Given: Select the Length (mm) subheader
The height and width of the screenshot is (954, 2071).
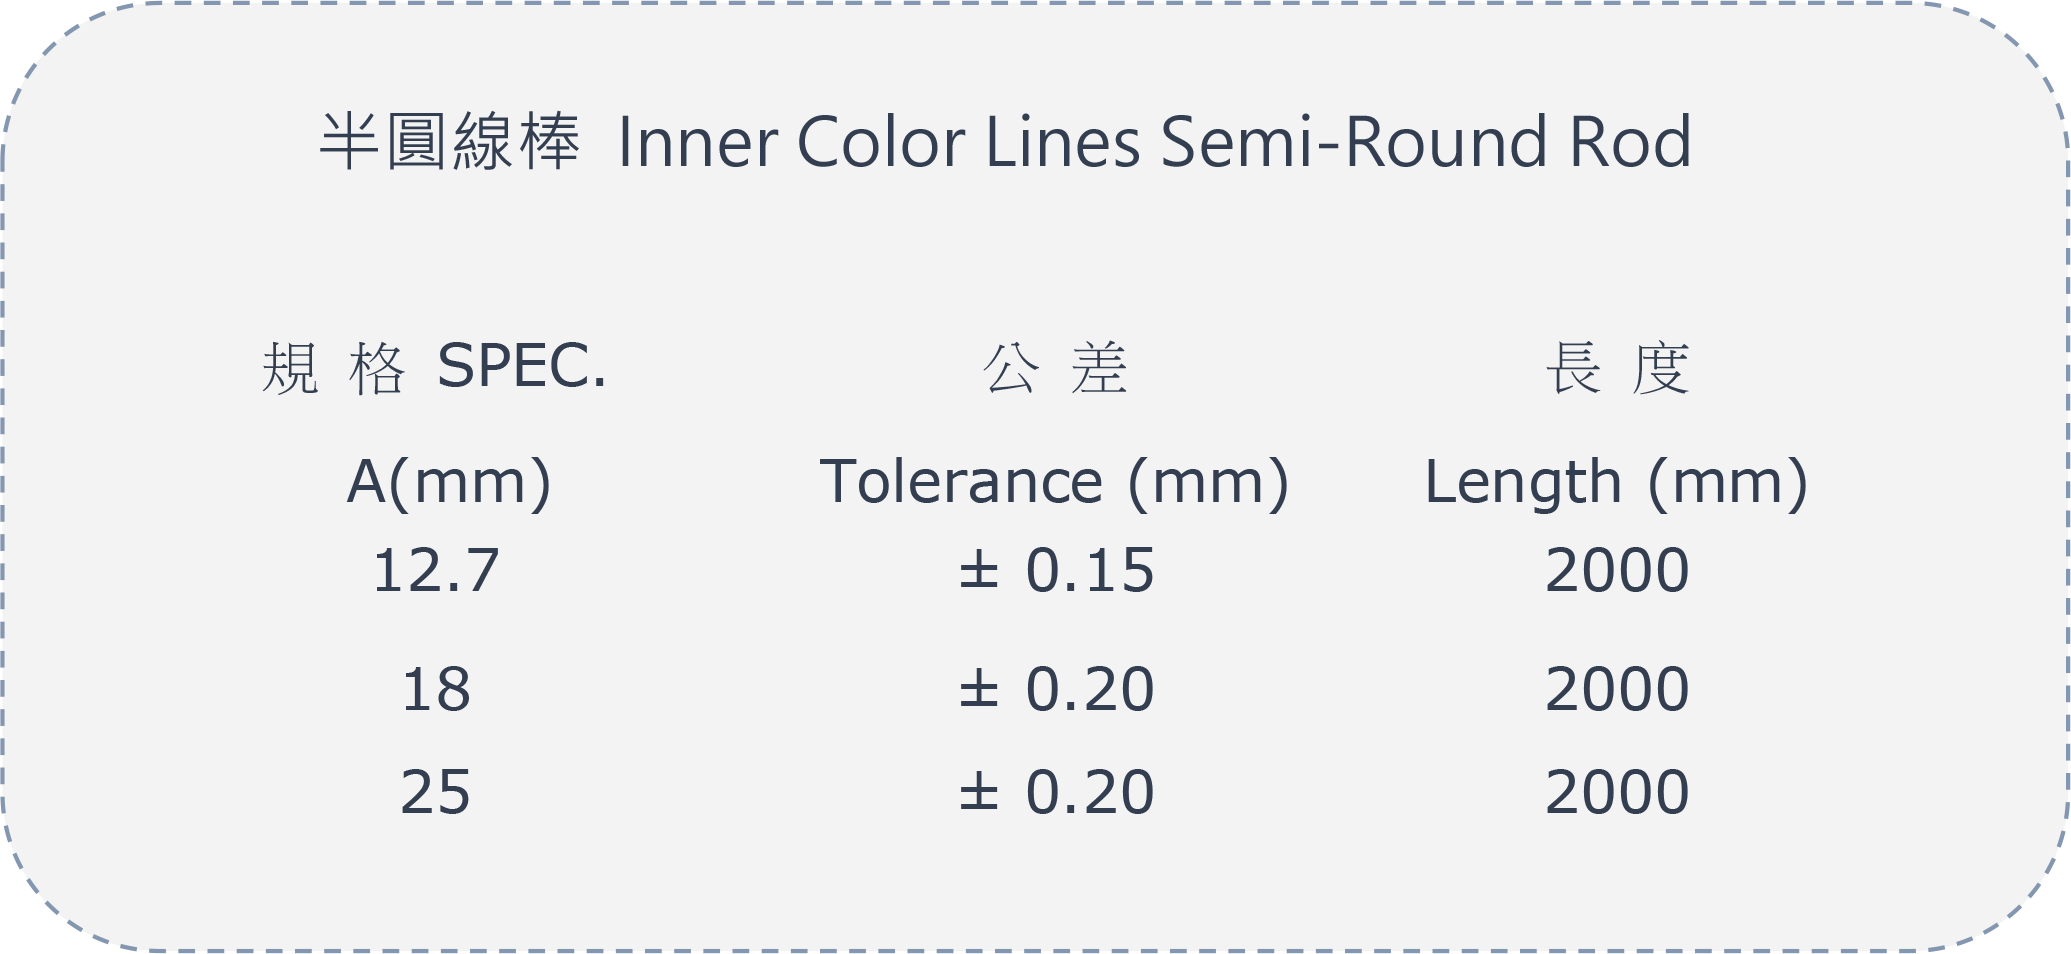Looking at the screenshot, I should click(x=1616, y=483).
